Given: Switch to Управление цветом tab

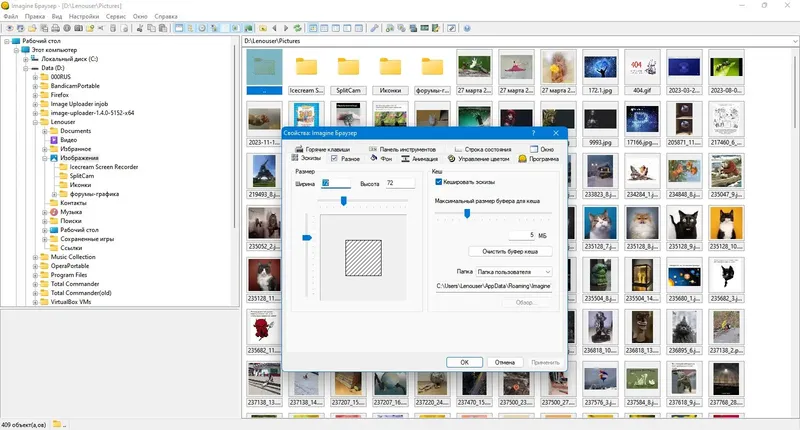Looking at the screenshot, I should point(479,159).
